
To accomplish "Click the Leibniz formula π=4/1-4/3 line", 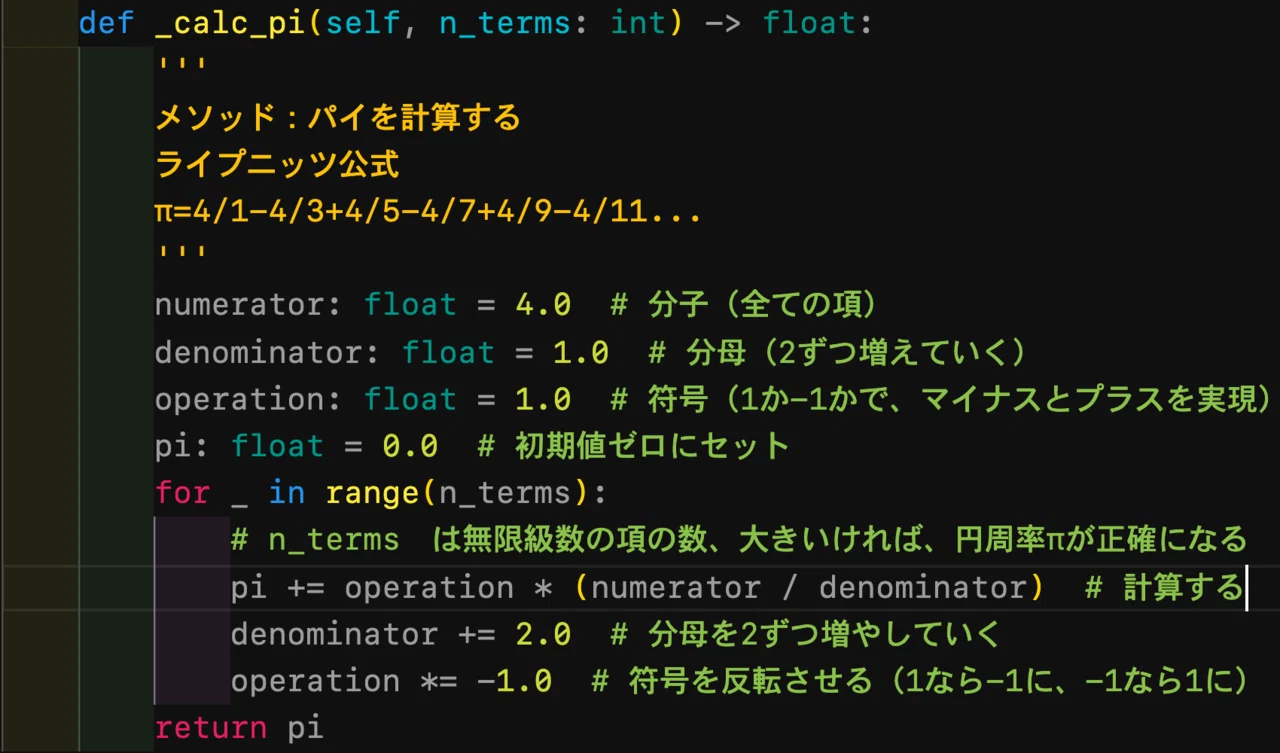I will 428,212.
